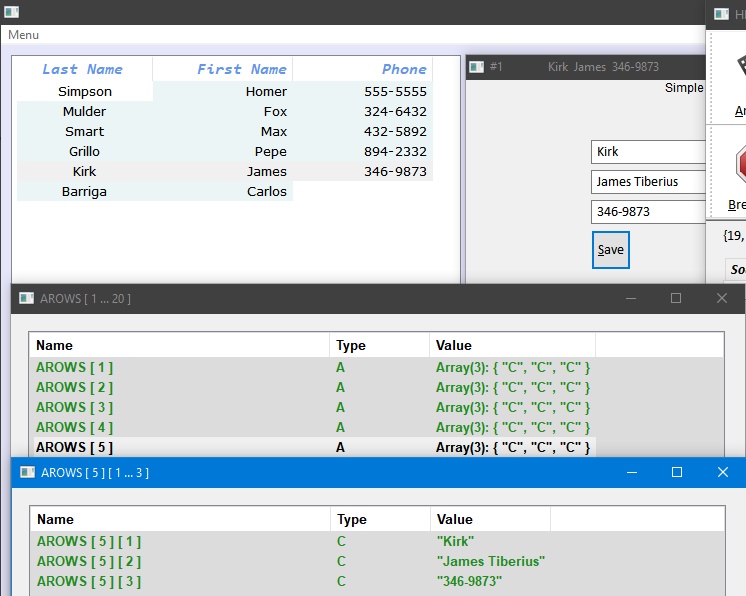The width and height of the screenshot is (746, 596).
Task: Select the Mulder last name cell
Action: pos(85,111)
